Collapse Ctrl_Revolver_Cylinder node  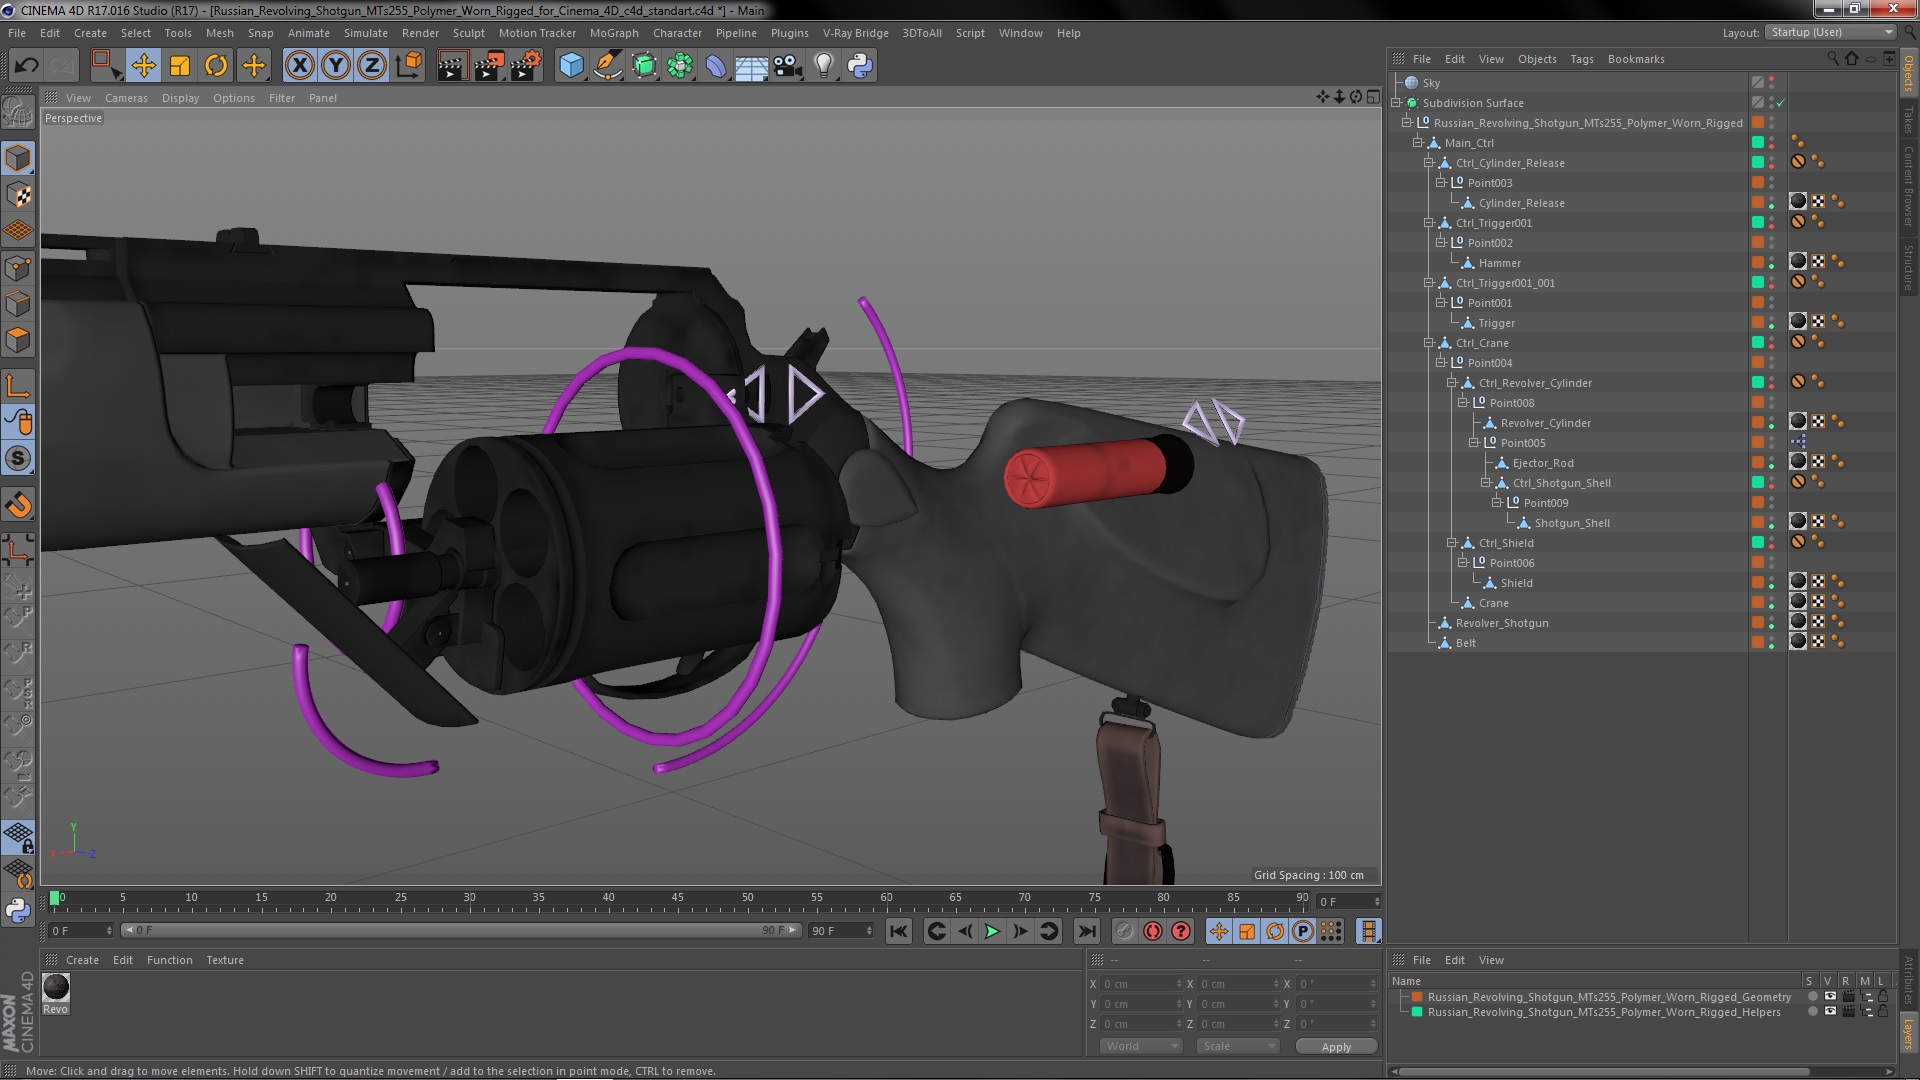[x=1452, y=383]
